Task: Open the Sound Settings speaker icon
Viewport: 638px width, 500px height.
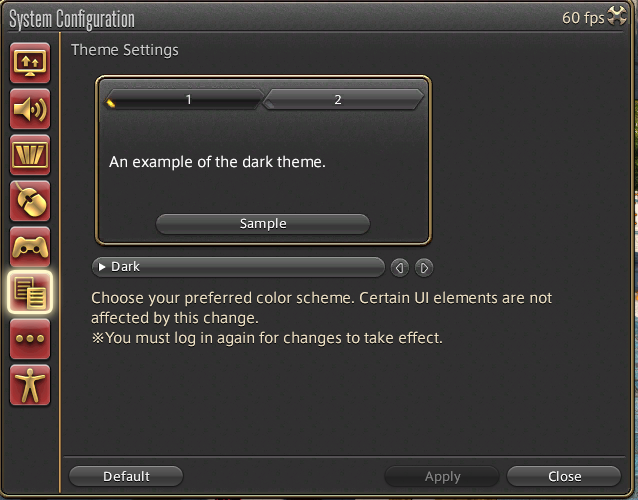Action: pyautogui.click(x=30, y=109)
